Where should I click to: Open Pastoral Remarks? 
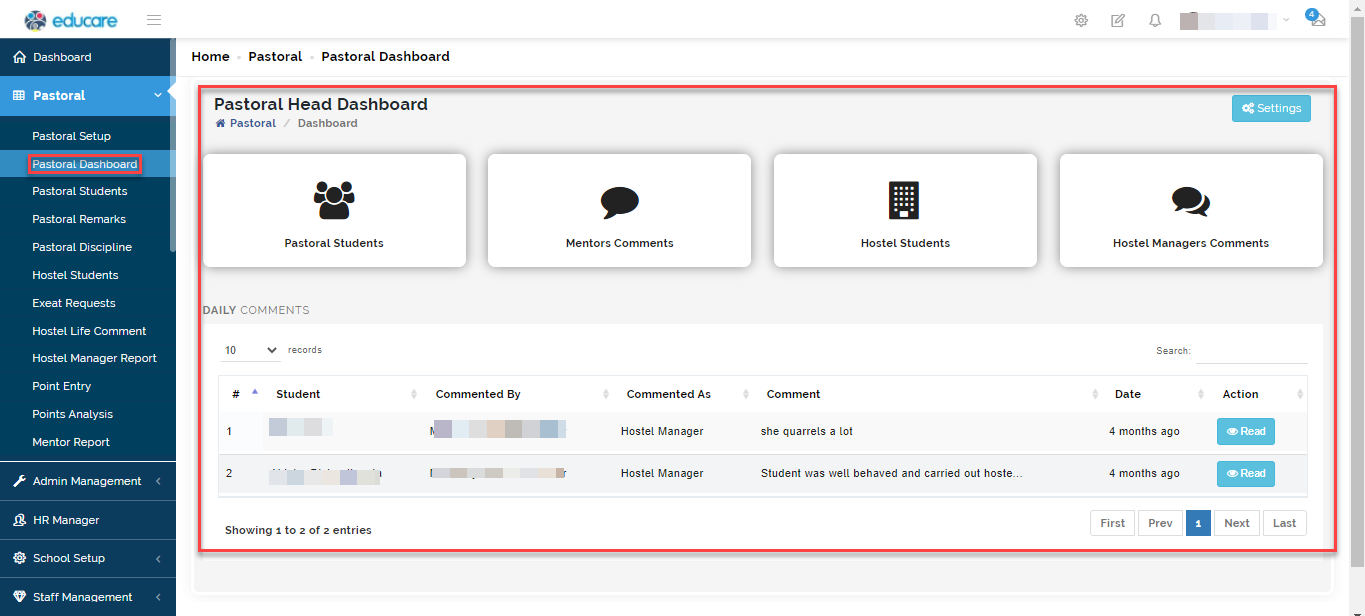(x=79, y=219)
